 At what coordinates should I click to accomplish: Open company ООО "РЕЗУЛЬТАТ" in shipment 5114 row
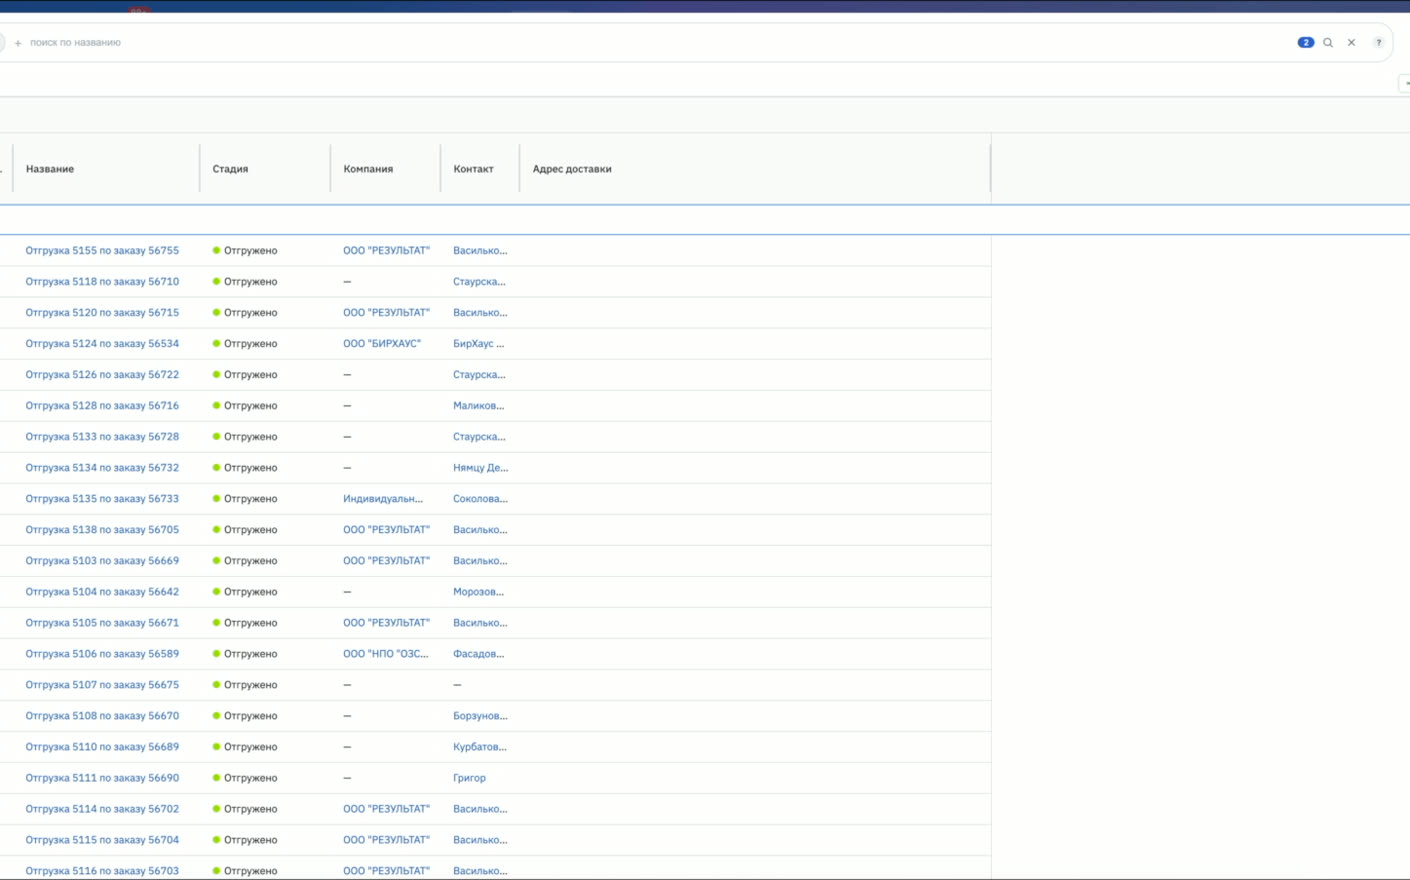(386, 809)
